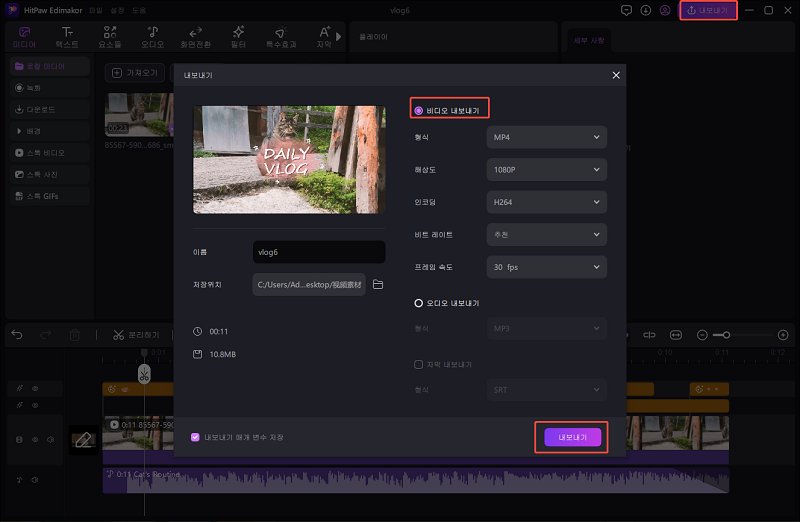Close the 내보내기 export dialog
The width and height of the screenshot is (800, 522).
tap(616, 75)
